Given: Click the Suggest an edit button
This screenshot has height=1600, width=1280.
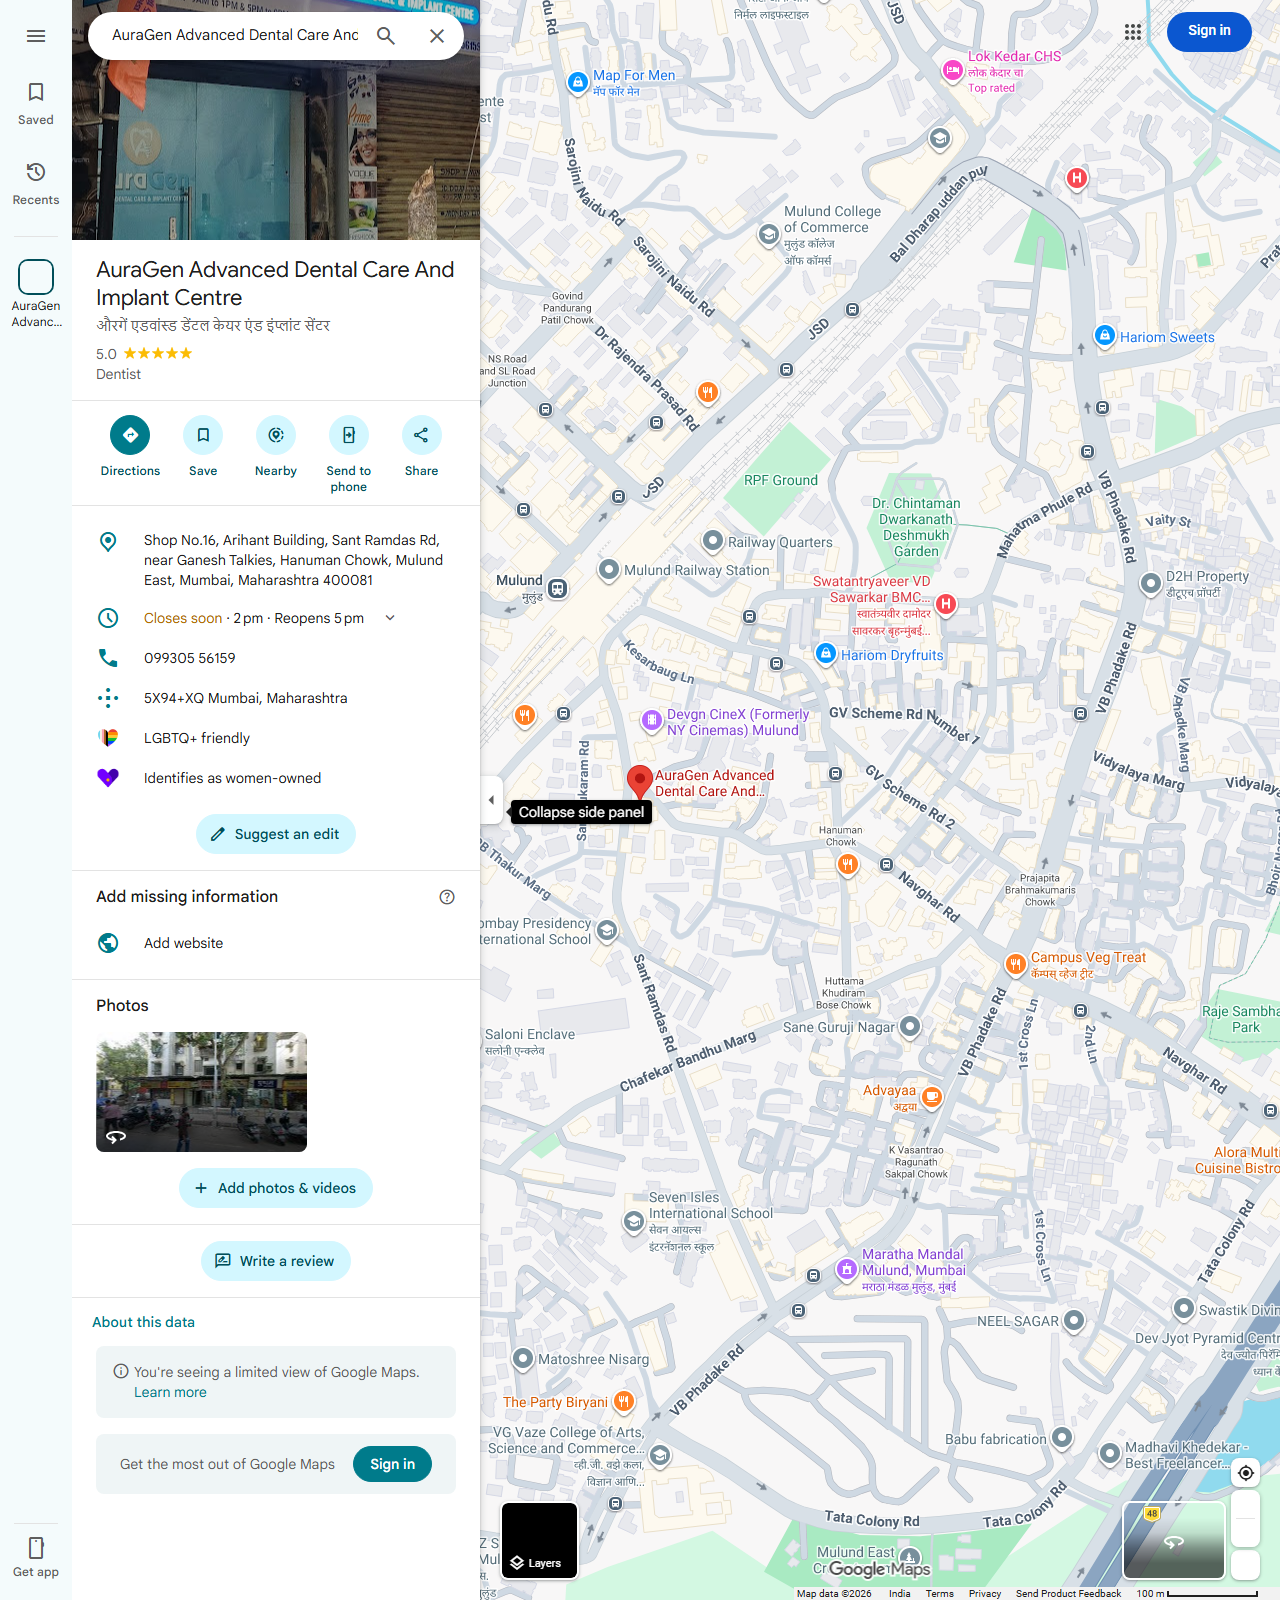Looking at the screenshot, I should [276, 834].
